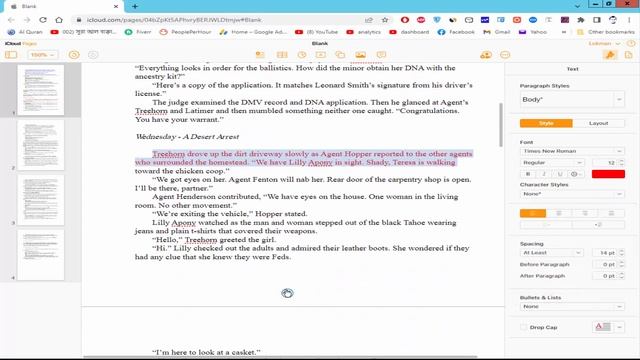Click the iCloud help question icon

tap(631, 43)
